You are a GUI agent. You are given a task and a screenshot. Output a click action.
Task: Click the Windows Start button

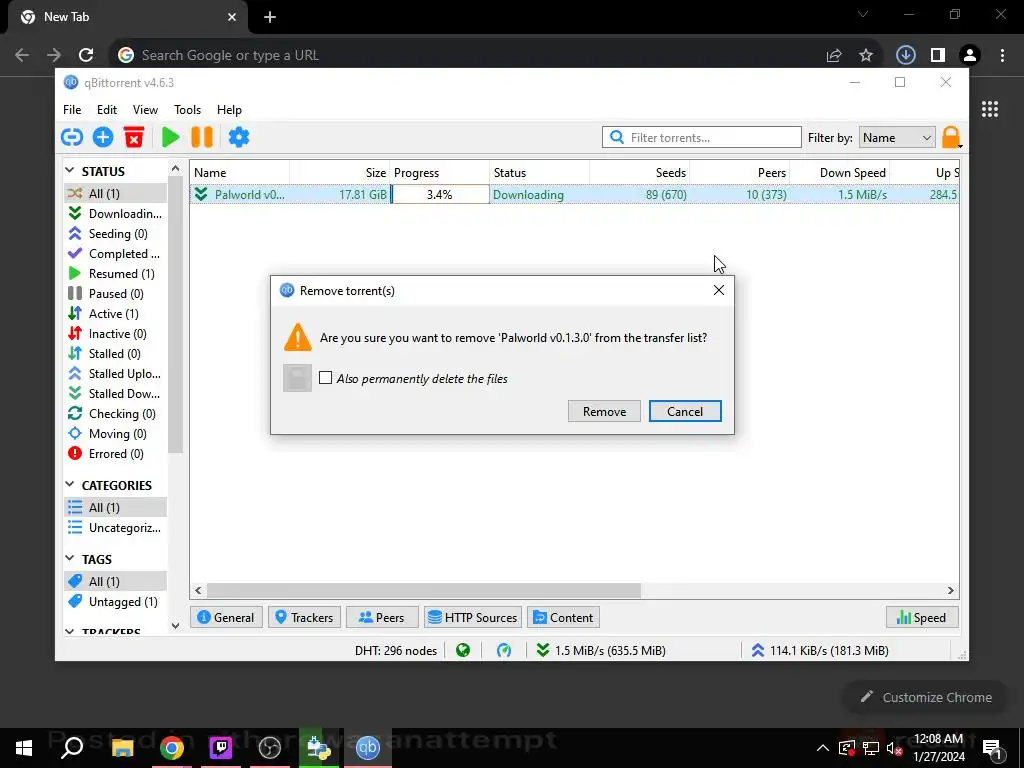(24, 748)
